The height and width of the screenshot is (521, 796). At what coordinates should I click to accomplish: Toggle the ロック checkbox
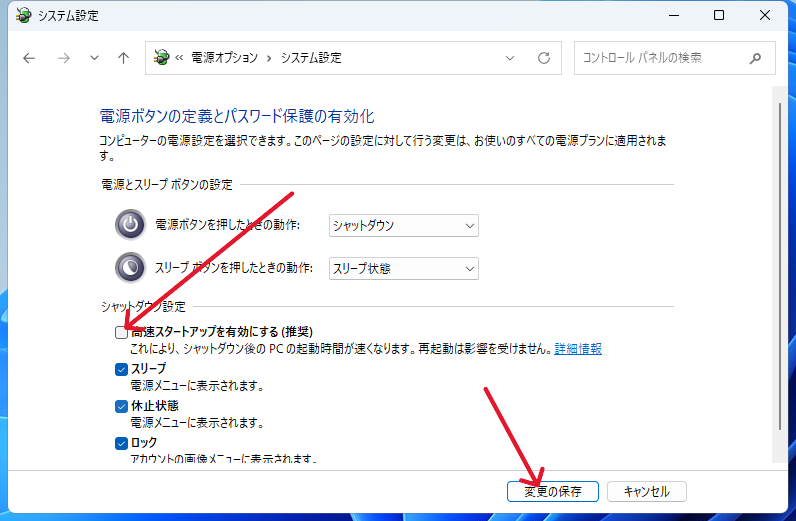121,442
